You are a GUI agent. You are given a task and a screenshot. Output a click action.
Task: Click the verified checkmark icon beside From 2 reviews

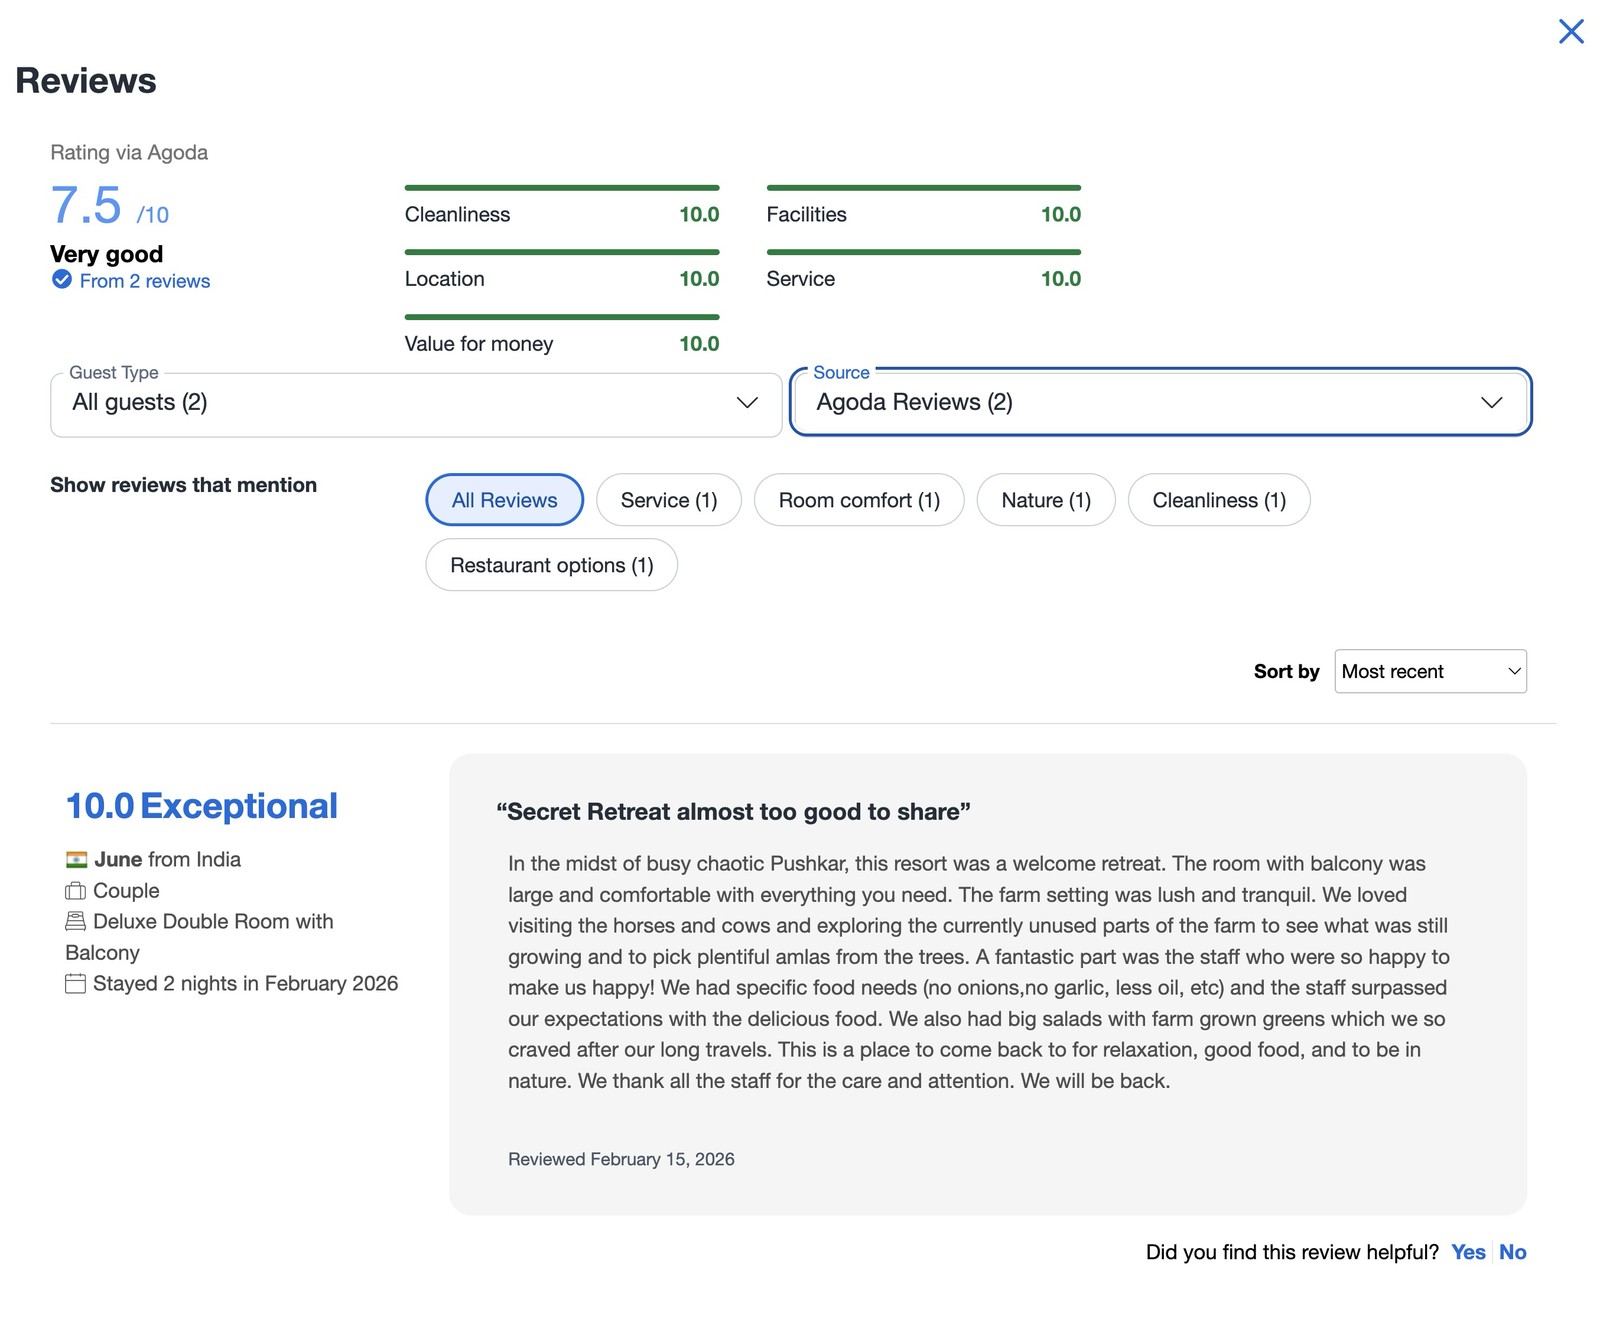pyautogui.click(x=62, y=280)
